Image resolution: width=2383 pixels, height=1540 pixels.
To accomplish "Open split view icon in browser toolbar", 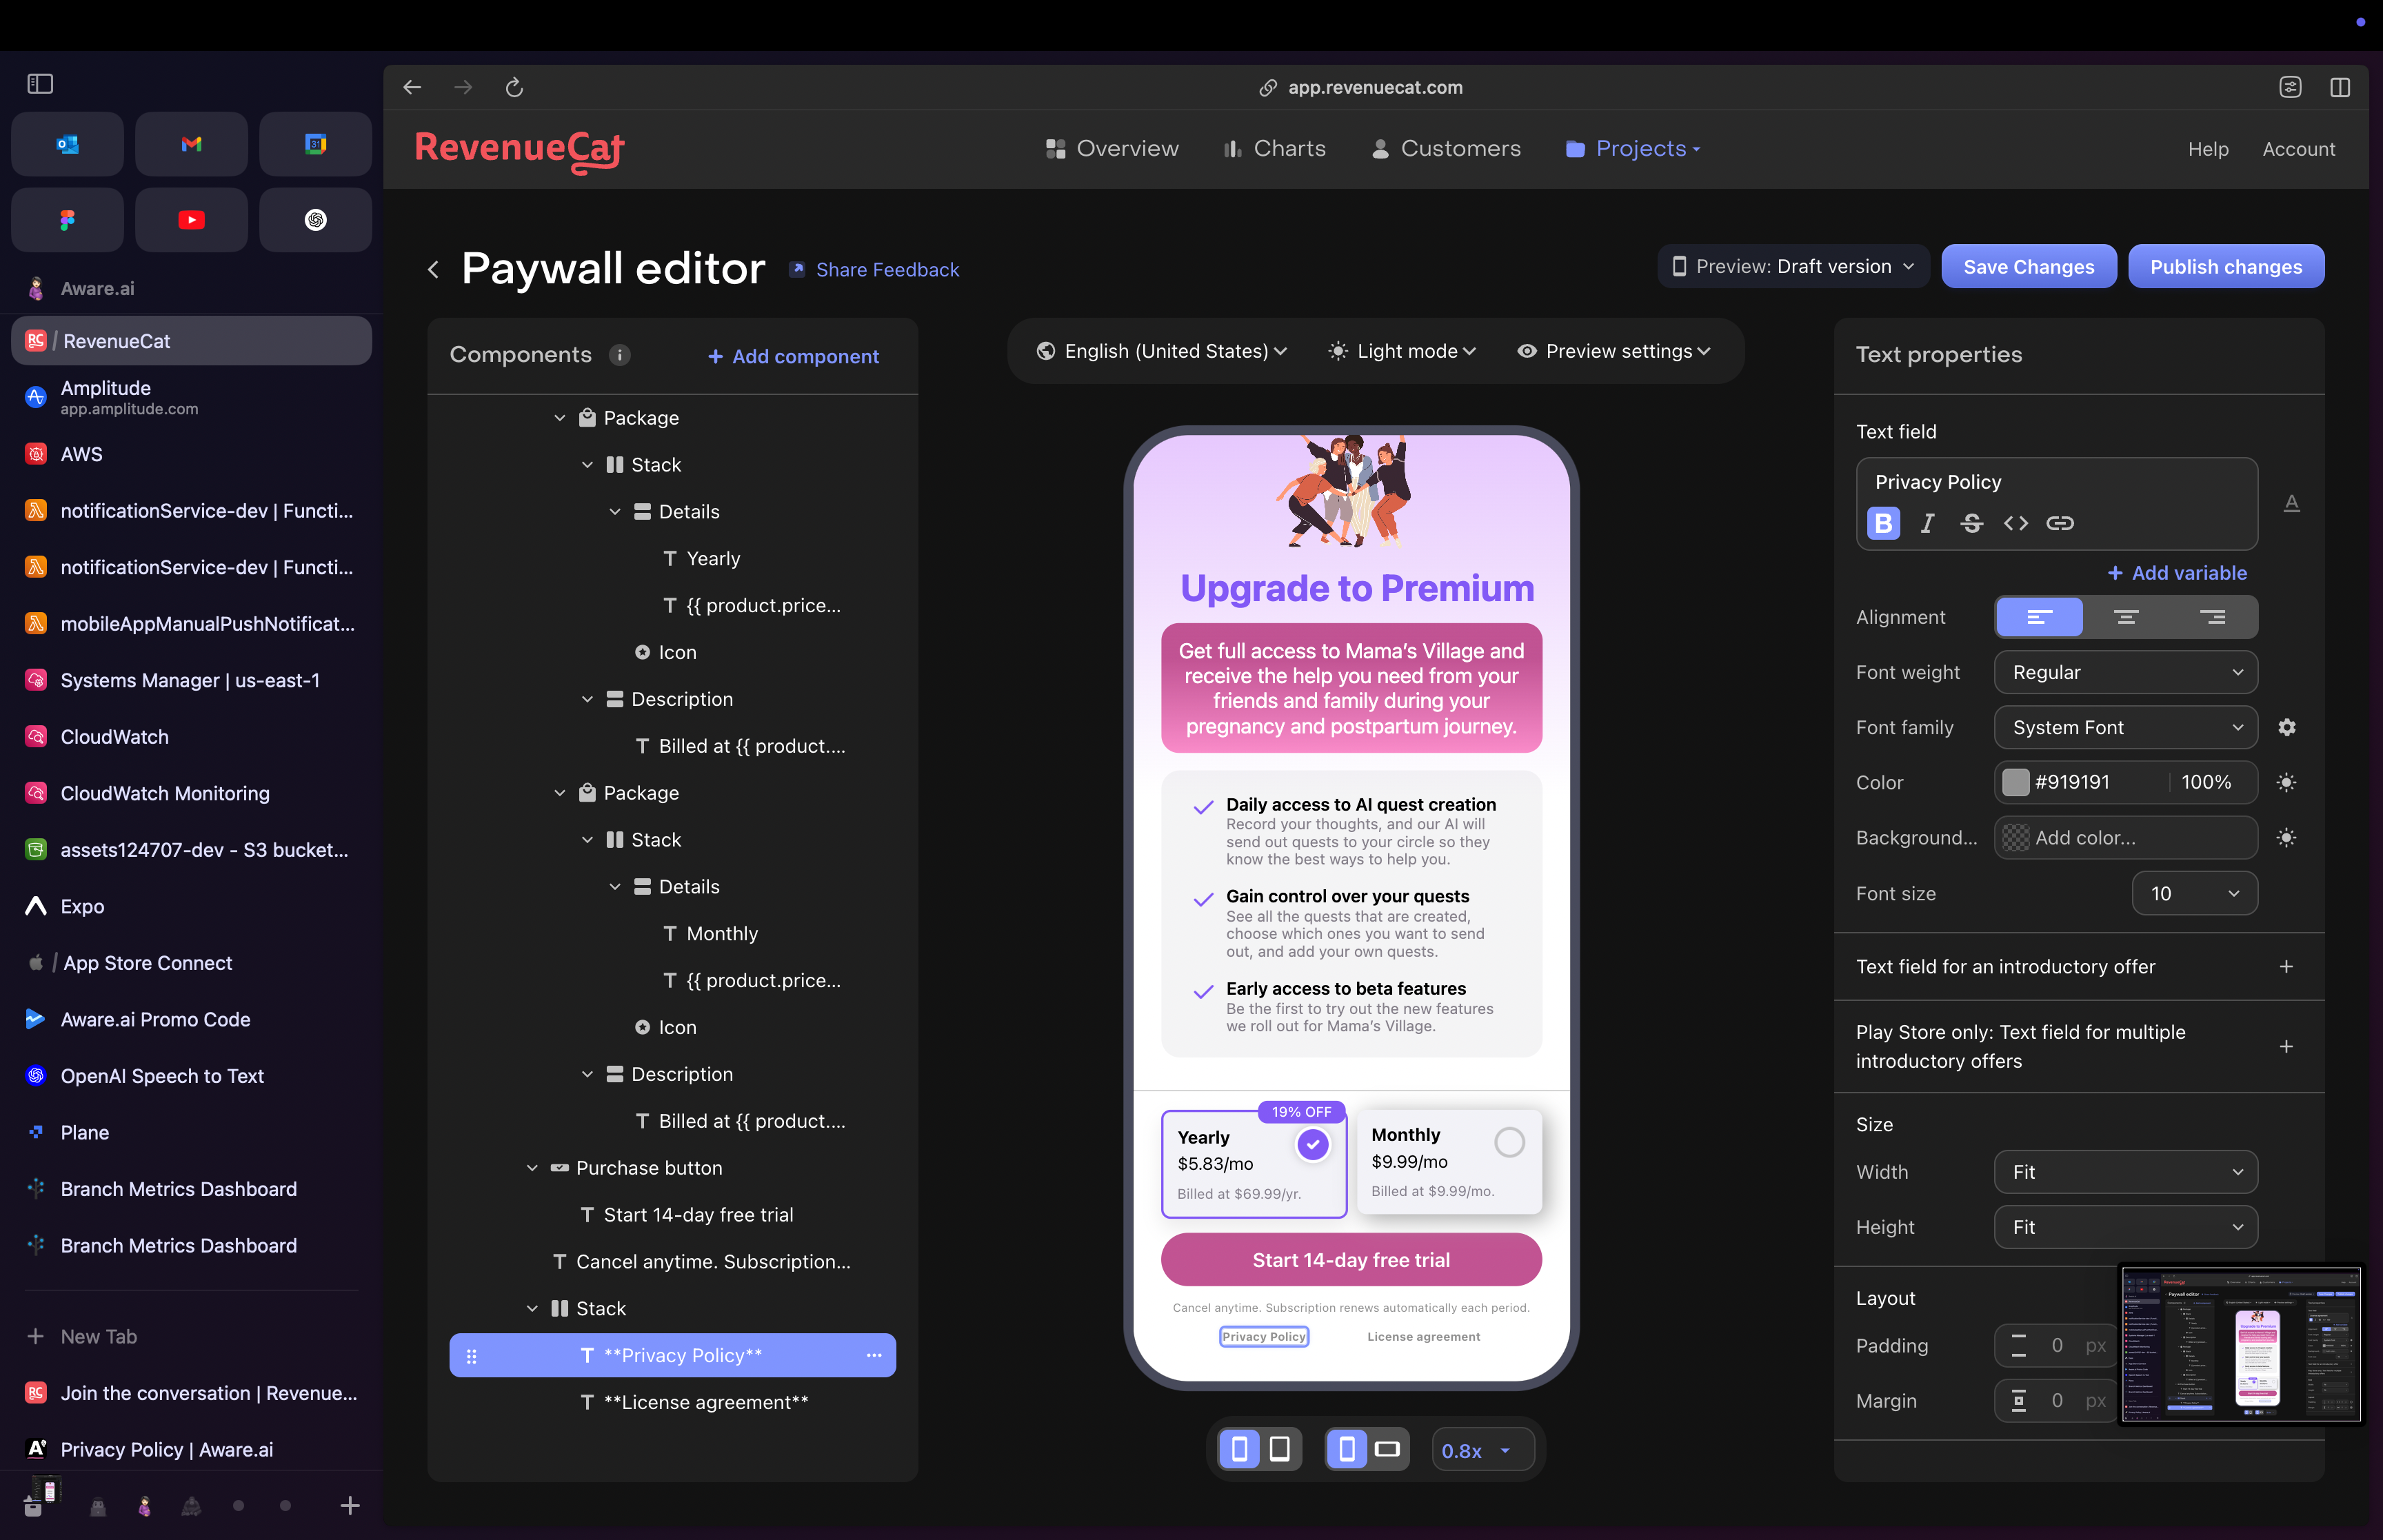I will [x=2340, y=88].
